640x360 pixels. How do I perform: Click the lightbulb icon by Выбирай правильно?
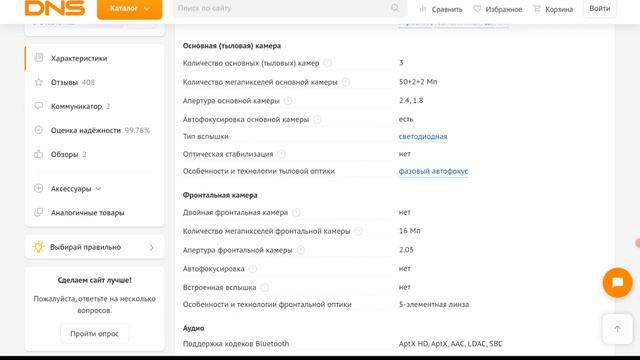point(38,247)
